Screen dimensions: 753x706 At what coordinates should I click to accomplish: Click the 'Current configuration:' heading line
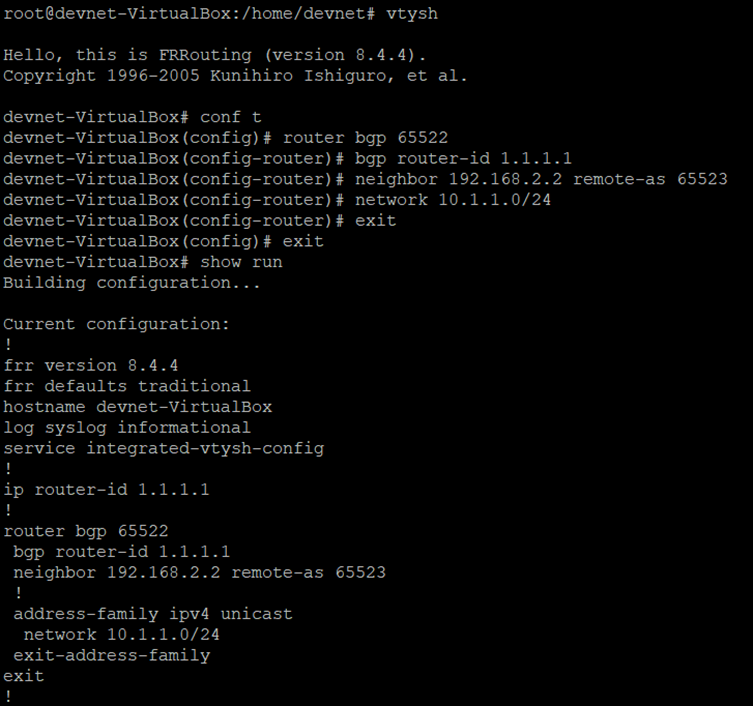[x=116, y=325]
